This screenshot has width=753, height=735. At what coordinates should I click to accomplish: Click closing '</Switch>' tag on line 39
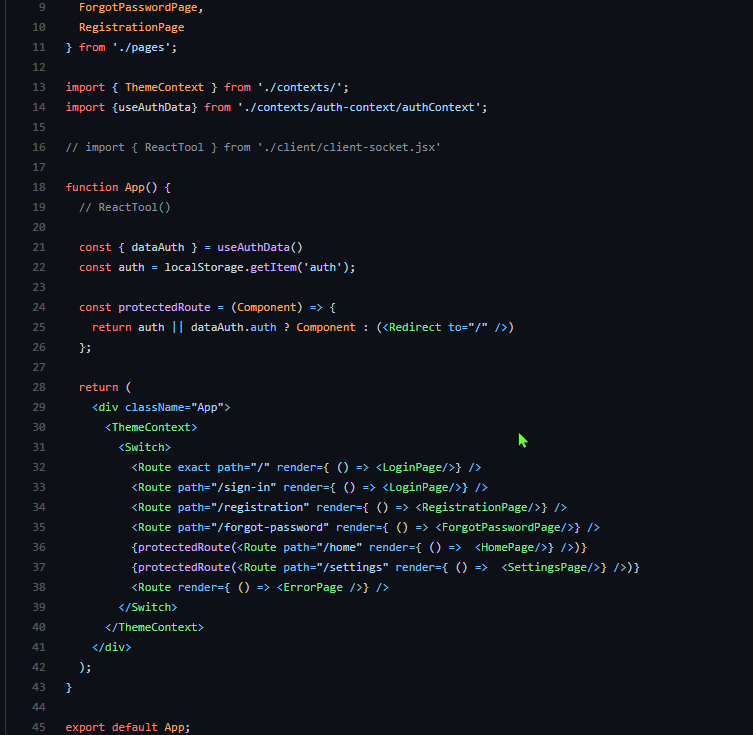click(148, 608)
